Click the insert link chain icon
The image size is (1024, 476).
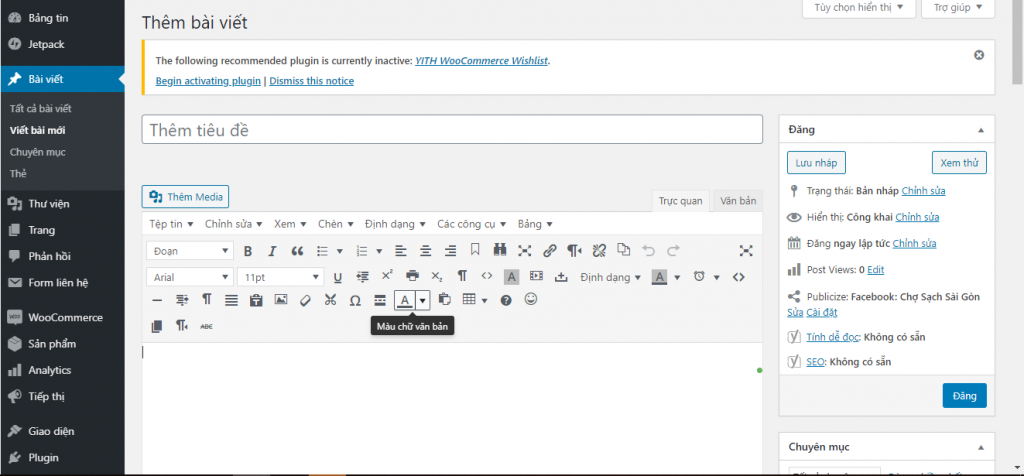(549, 251)
